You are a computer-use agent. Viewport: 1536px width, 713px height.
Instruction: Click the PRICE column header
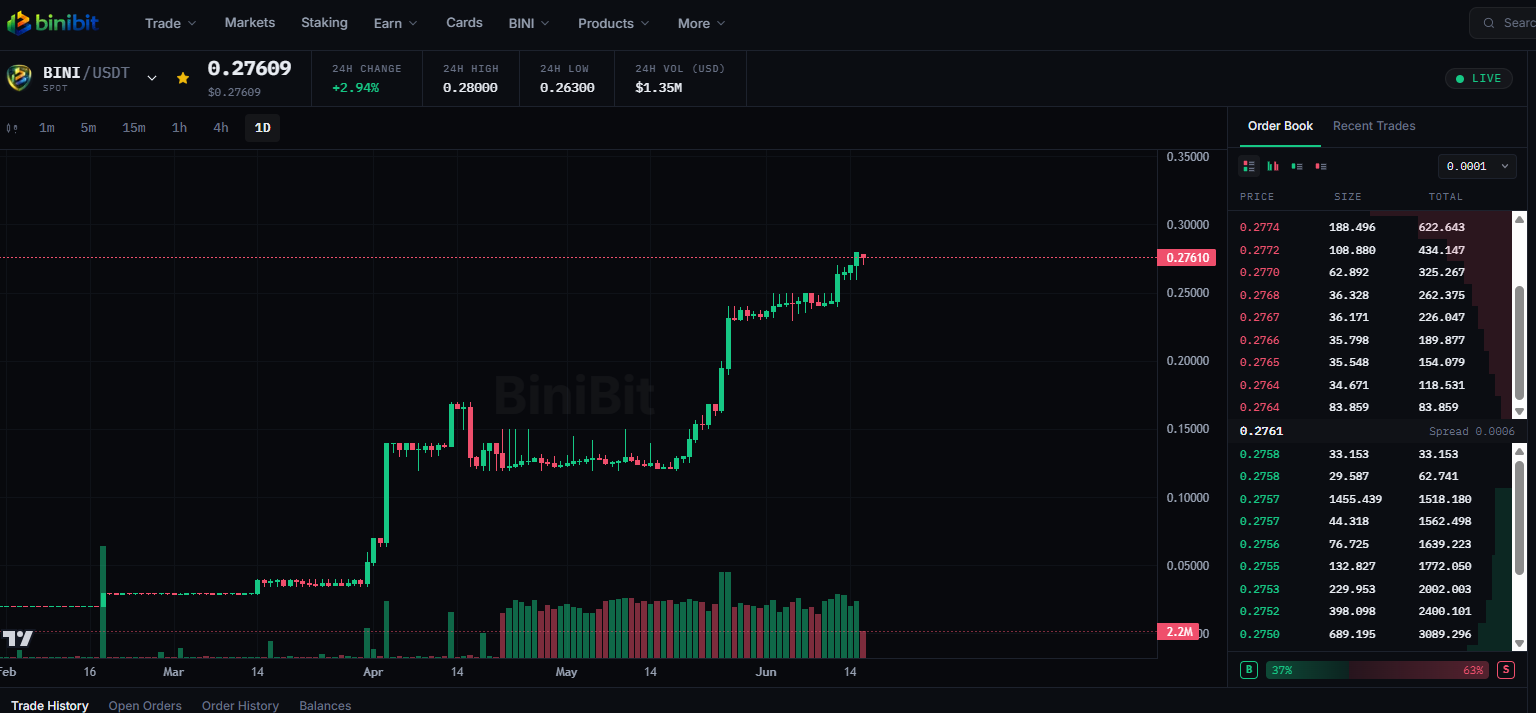tap(1258, 197)
